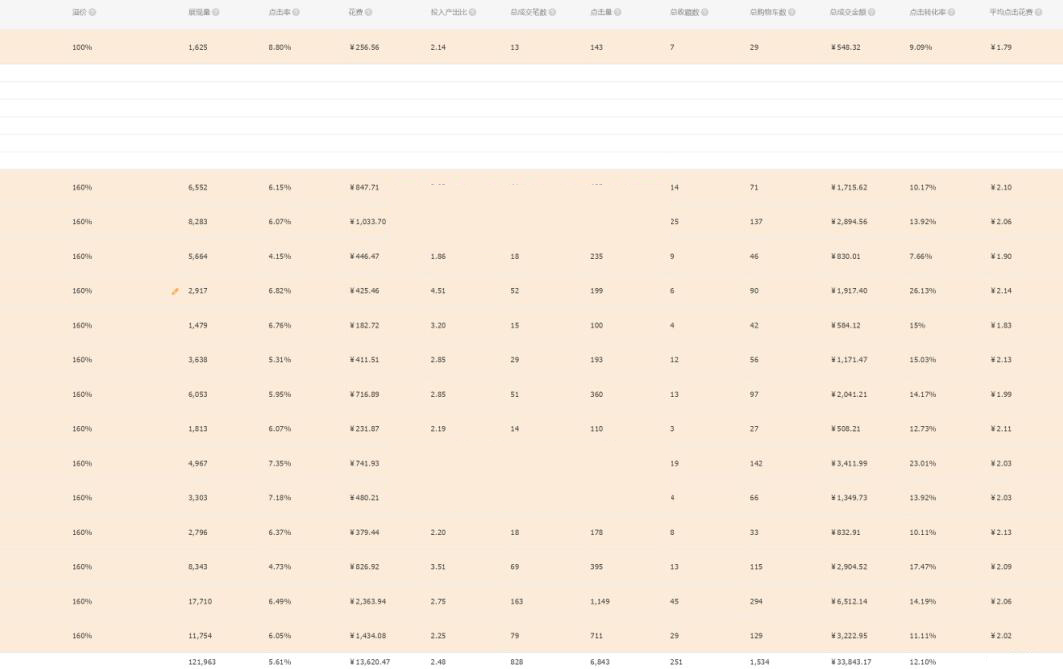Click the conversion rate 17.47%
Viewport: 1063px width, 669px height.
coord(923,567)
